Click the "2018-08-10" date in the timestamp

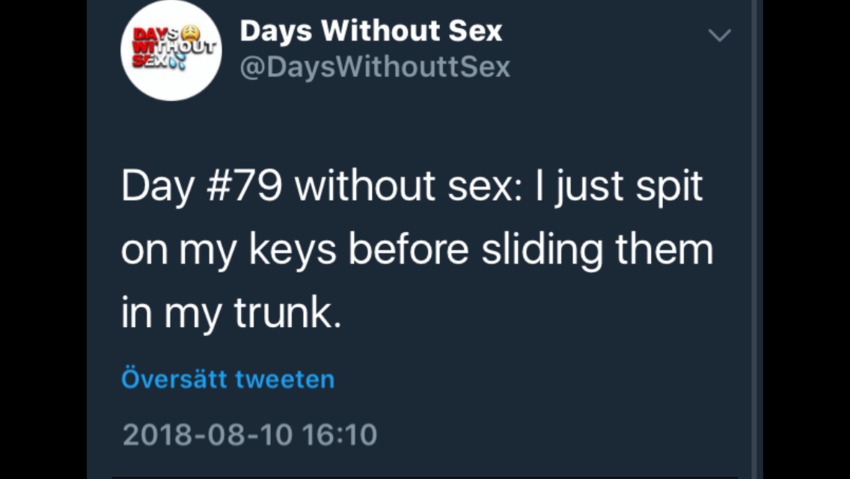pos(207,435)
